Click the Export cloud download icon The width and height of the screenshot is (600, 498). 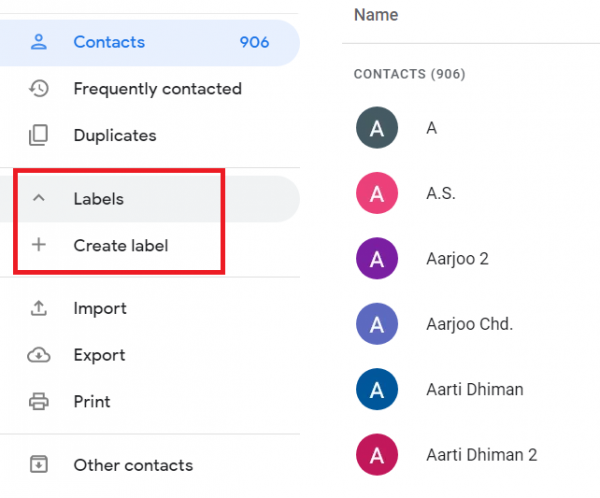[x=39, y=355]
